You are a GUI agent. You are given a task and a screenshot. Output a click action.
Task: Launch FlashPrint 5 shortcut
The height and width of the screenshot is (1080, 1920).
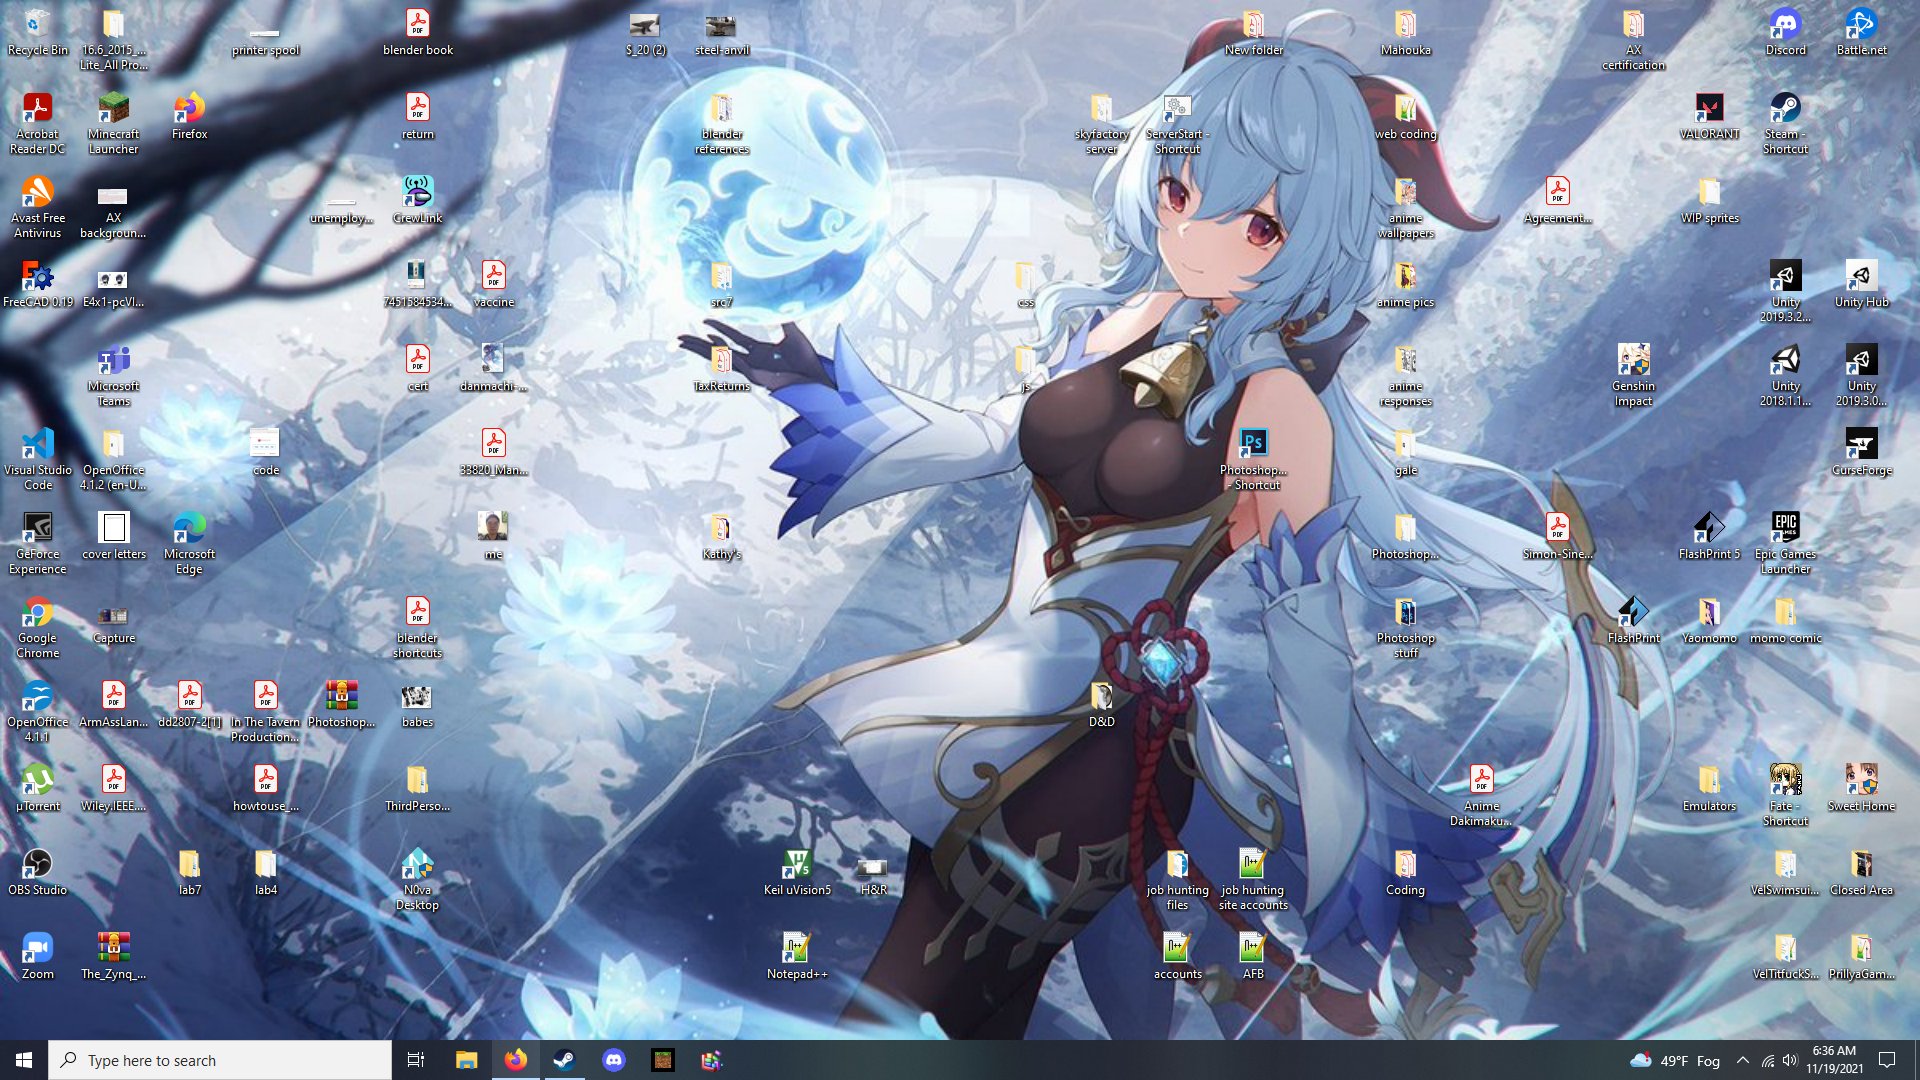(x=1709, y=536)
